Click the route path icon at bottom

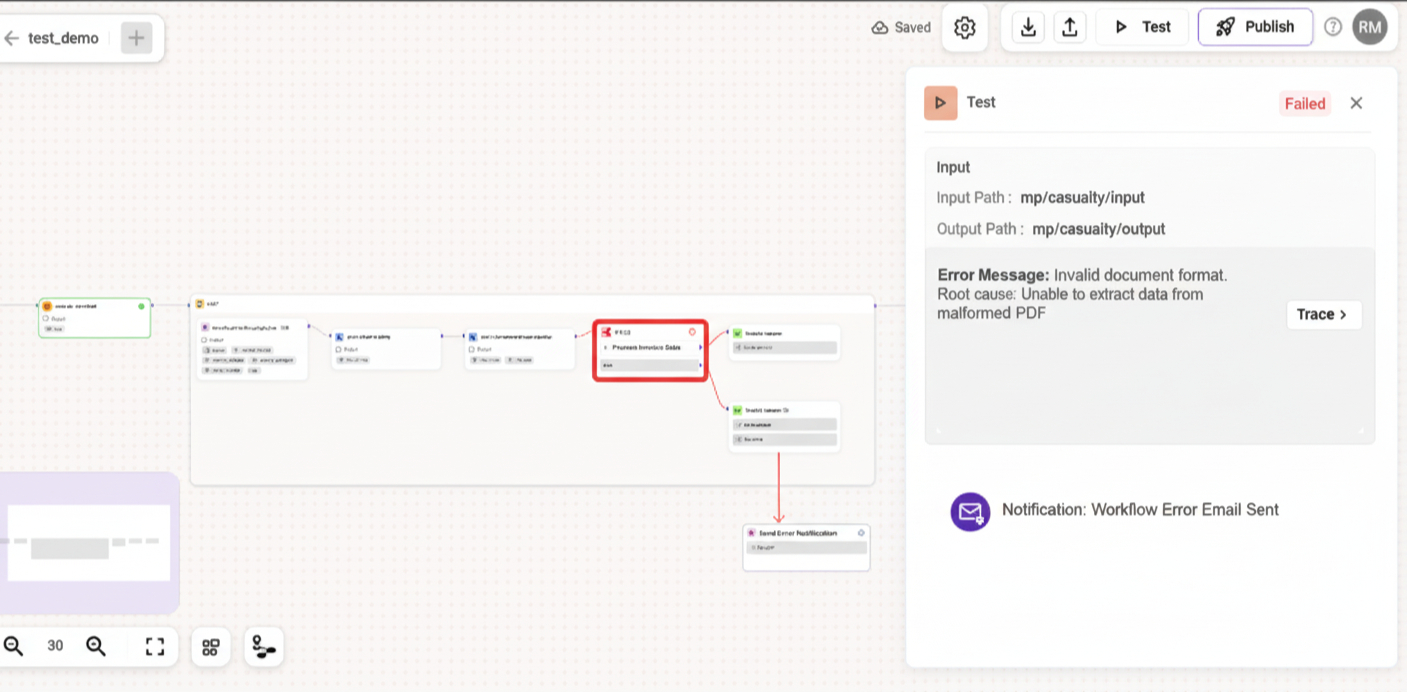point(264,647)
